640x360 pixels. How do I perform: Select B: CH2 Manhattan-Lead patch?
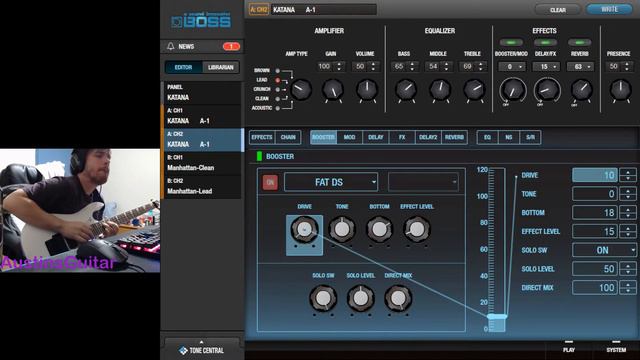(x=203, y=186)
